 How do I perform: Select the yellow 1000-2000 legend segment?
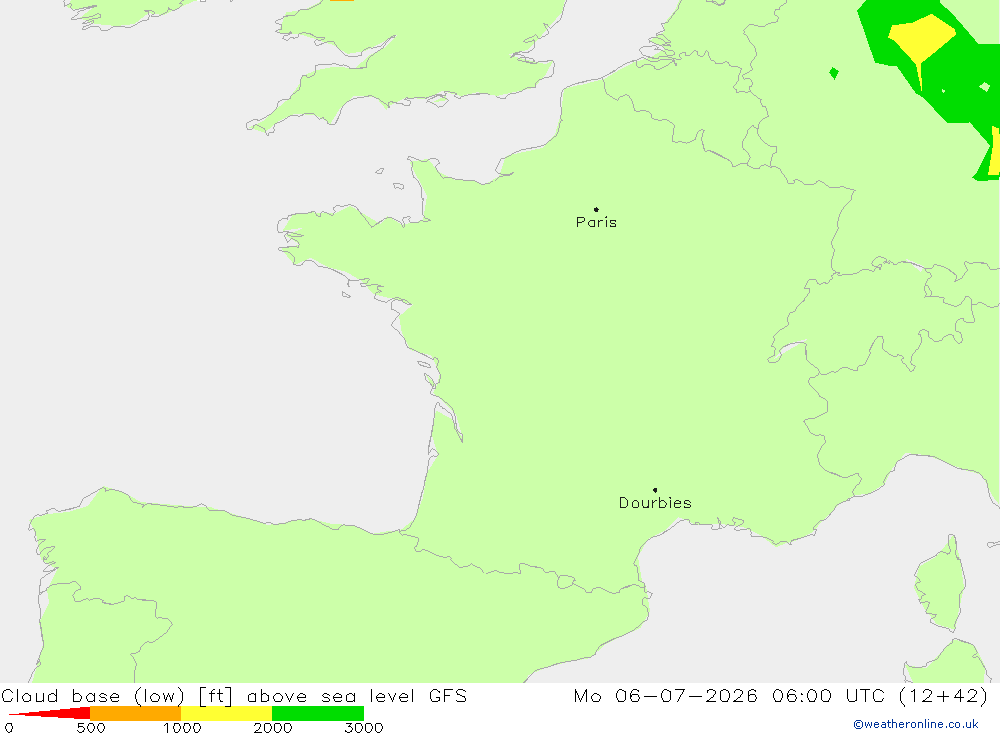pyautogui.click(x=226, y=713)
